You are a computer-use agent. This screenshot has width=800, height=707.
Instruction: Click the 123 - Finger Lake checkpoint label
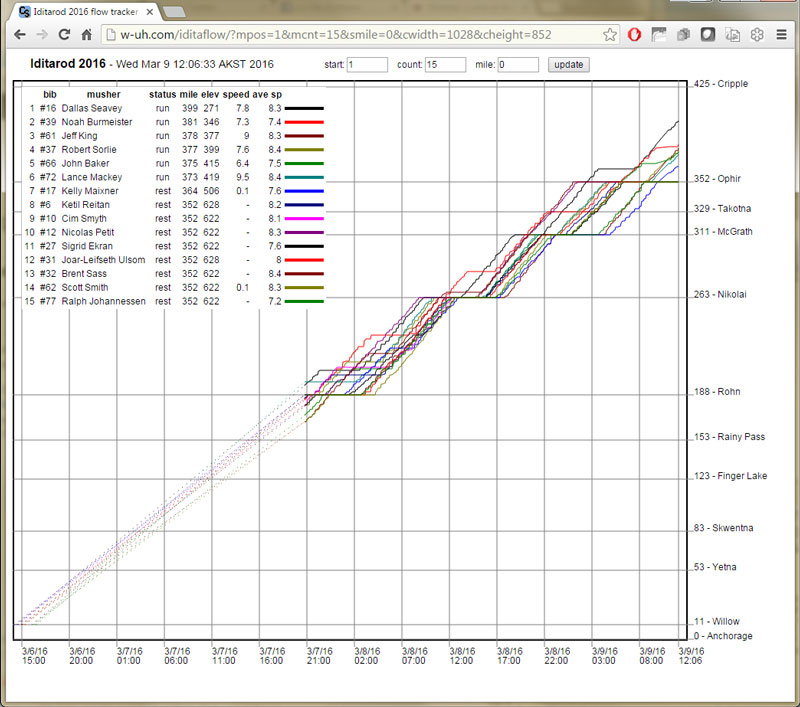[731, 476]
